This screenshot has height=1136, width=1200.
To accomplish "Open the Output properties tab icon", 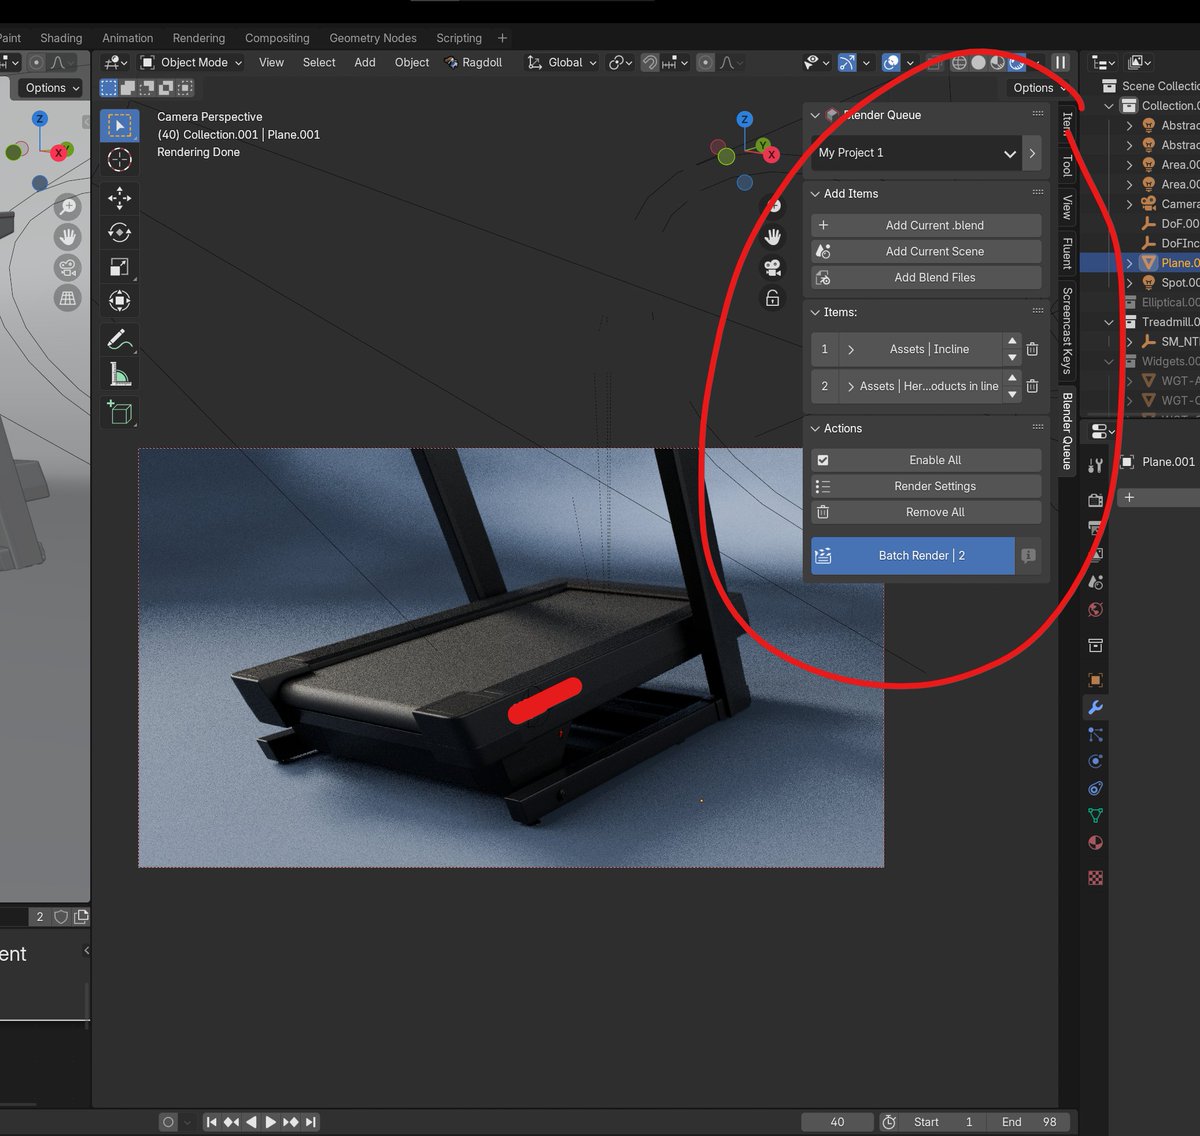I will click(x=1095, y=527).
